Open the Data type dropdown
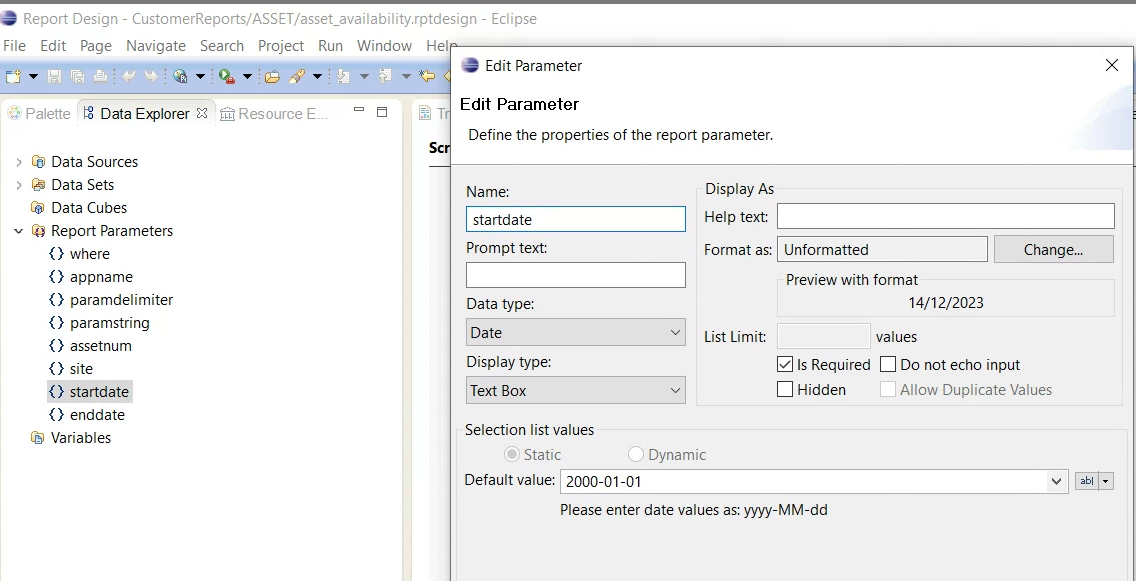The height and width of the screenshot is (581, 1136). (576, 333)
